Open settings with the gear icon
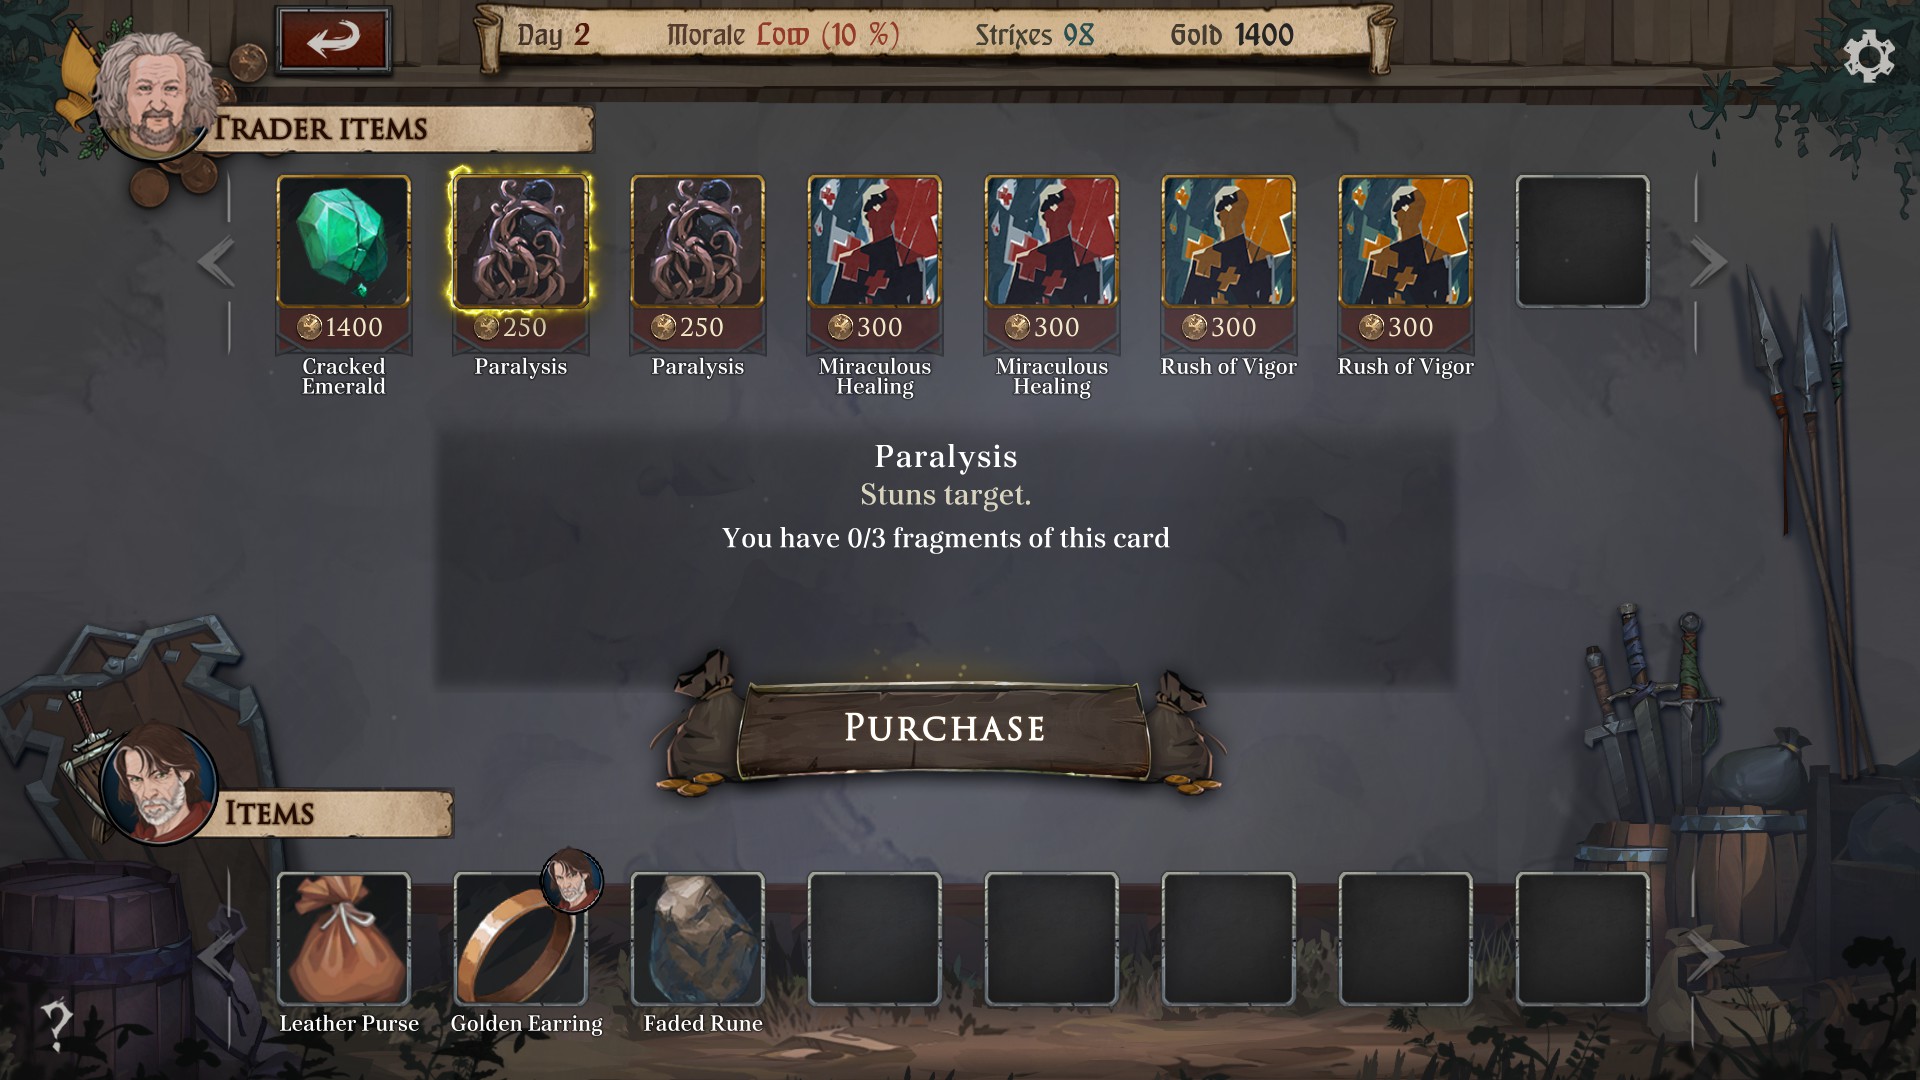The image size is (1920, 1080). coord(1868,56)
